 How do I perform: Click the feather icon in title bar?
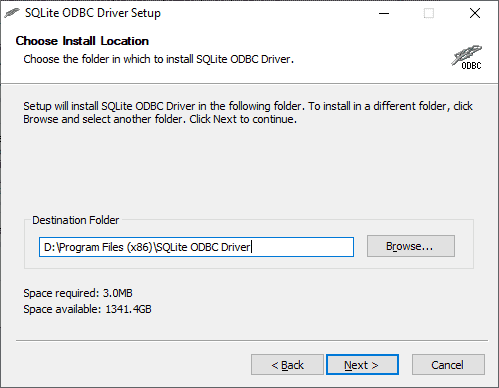(x=12, y=13)
